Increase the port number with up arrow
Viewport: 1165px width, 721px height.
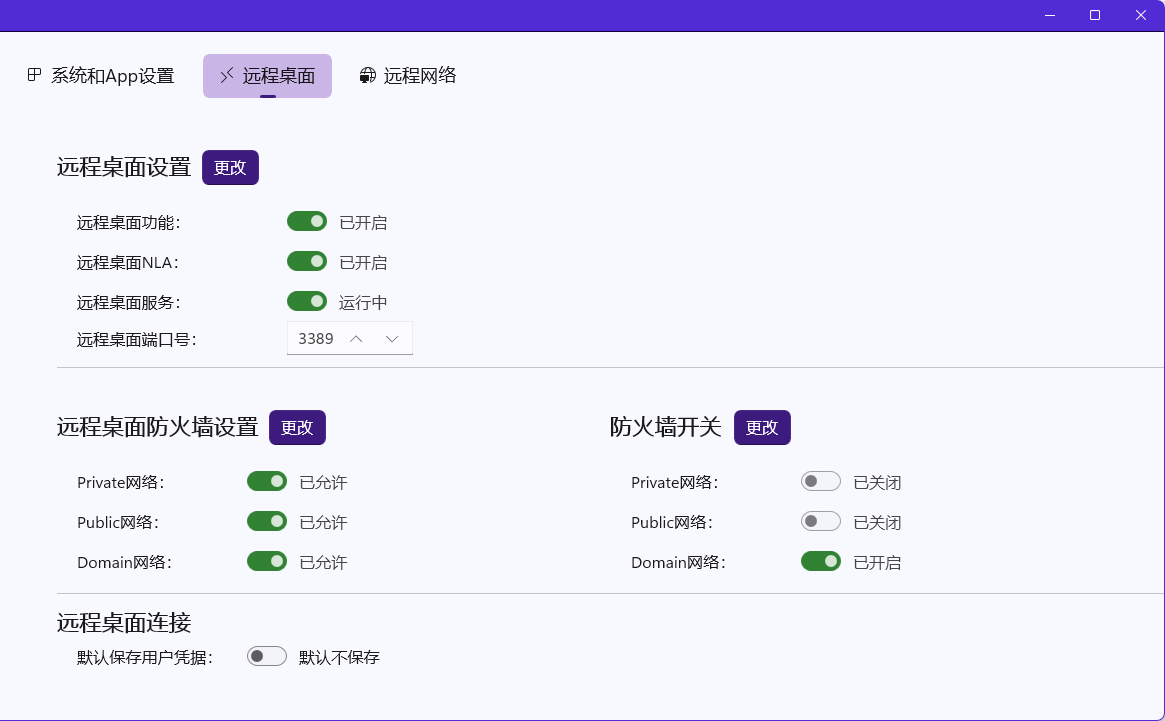coord(356,339)
